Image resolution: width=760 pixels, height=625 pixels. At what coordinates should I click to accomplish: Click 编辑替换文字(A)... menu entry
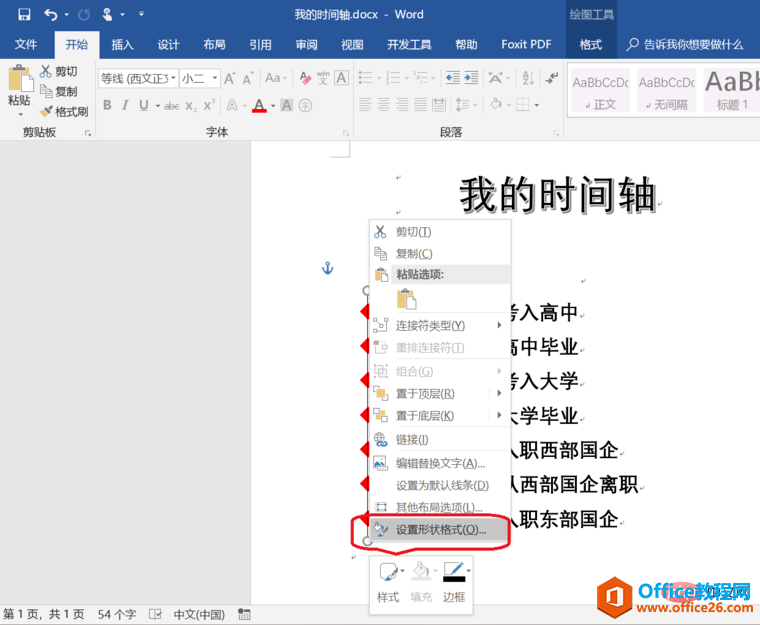point(440,463)
